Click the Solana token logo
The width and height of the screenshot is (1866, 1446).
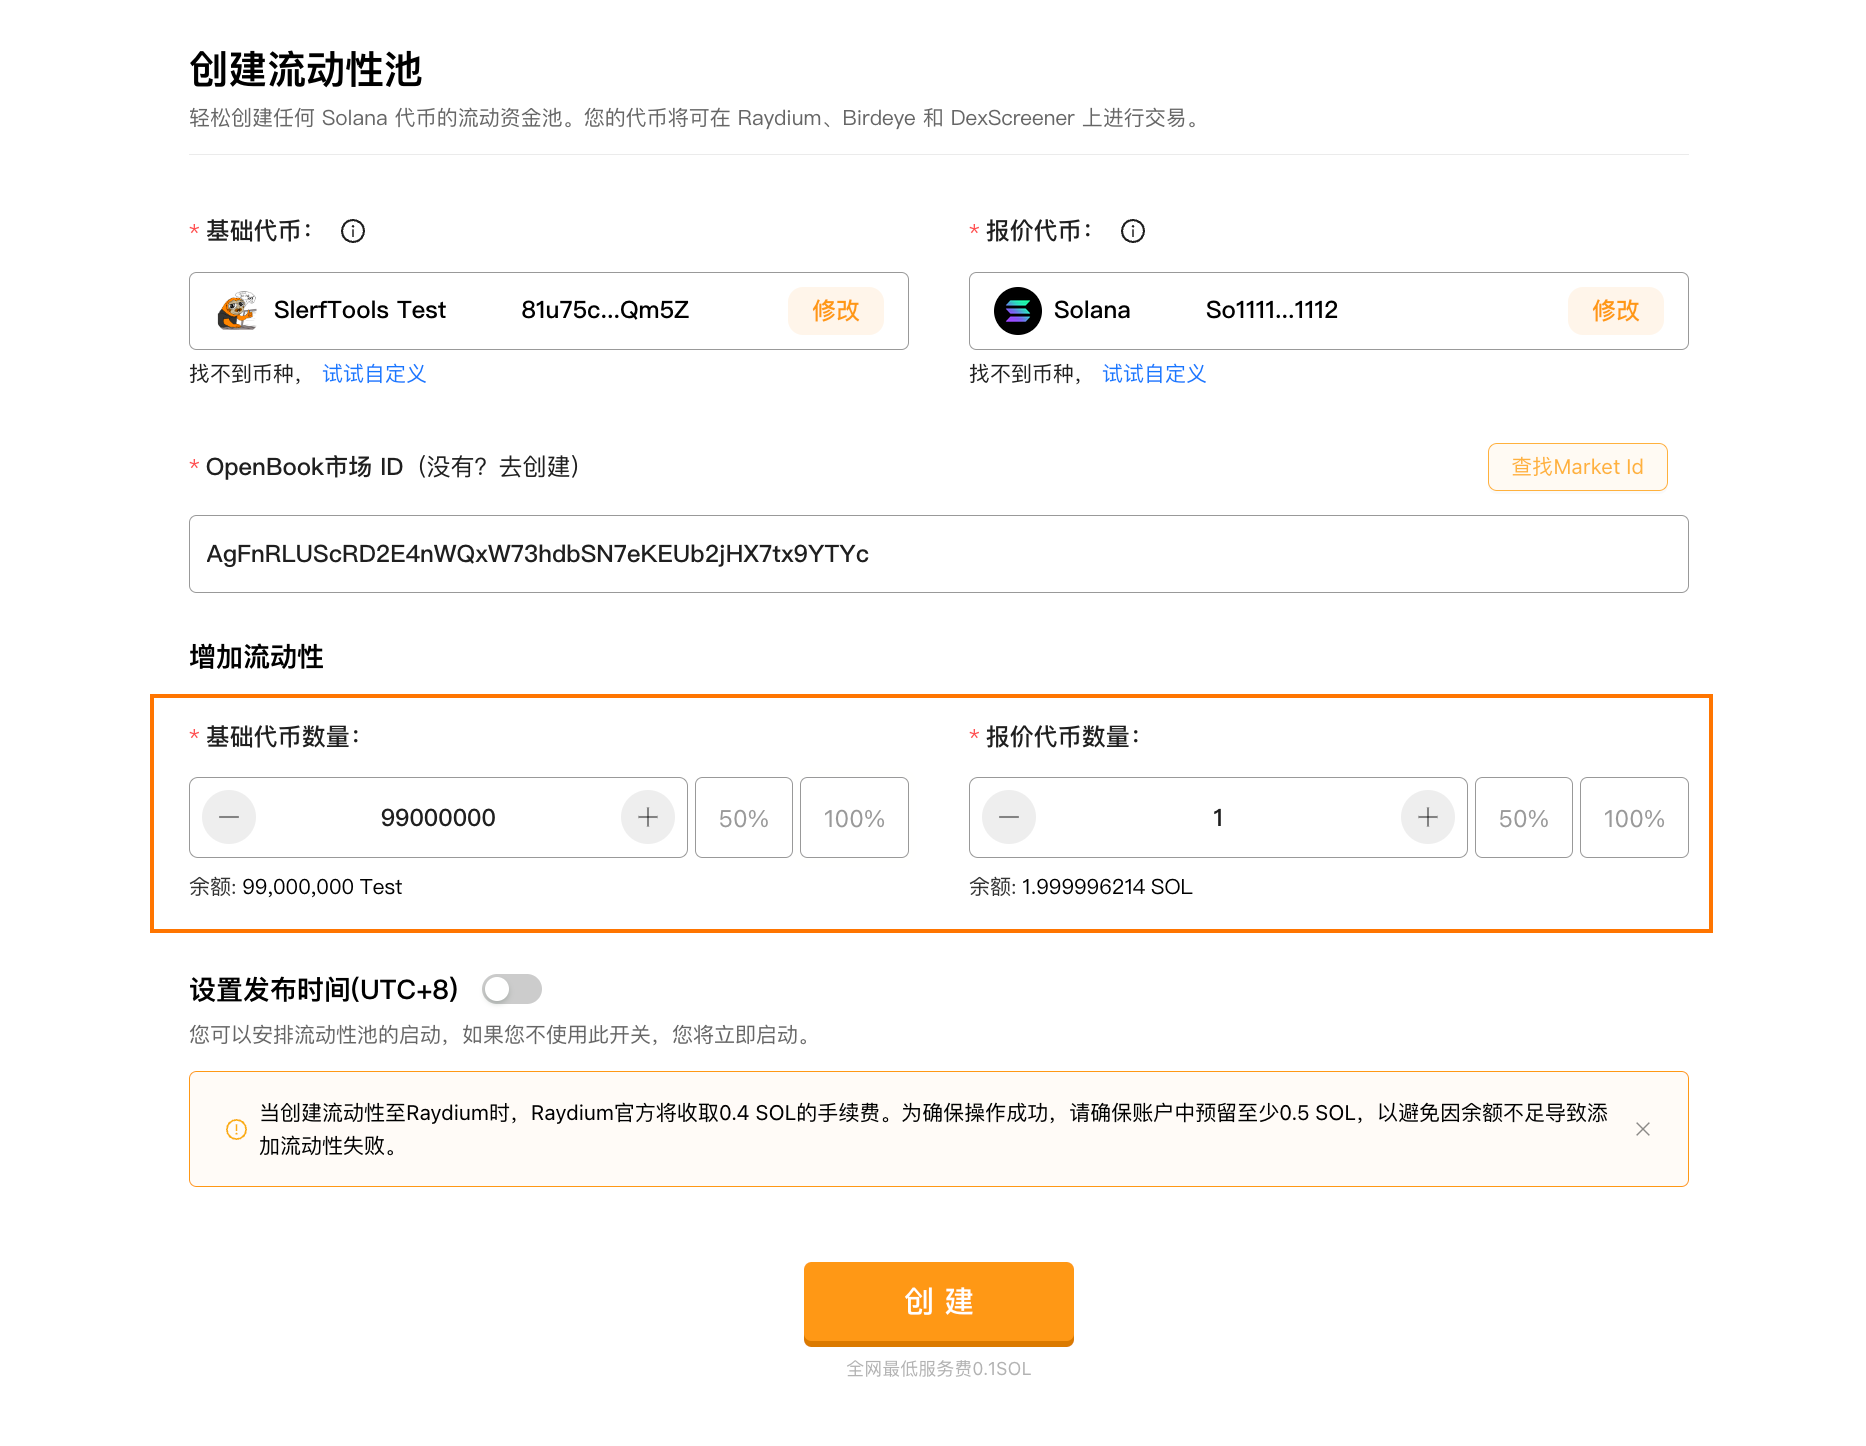coord(1017,311)
